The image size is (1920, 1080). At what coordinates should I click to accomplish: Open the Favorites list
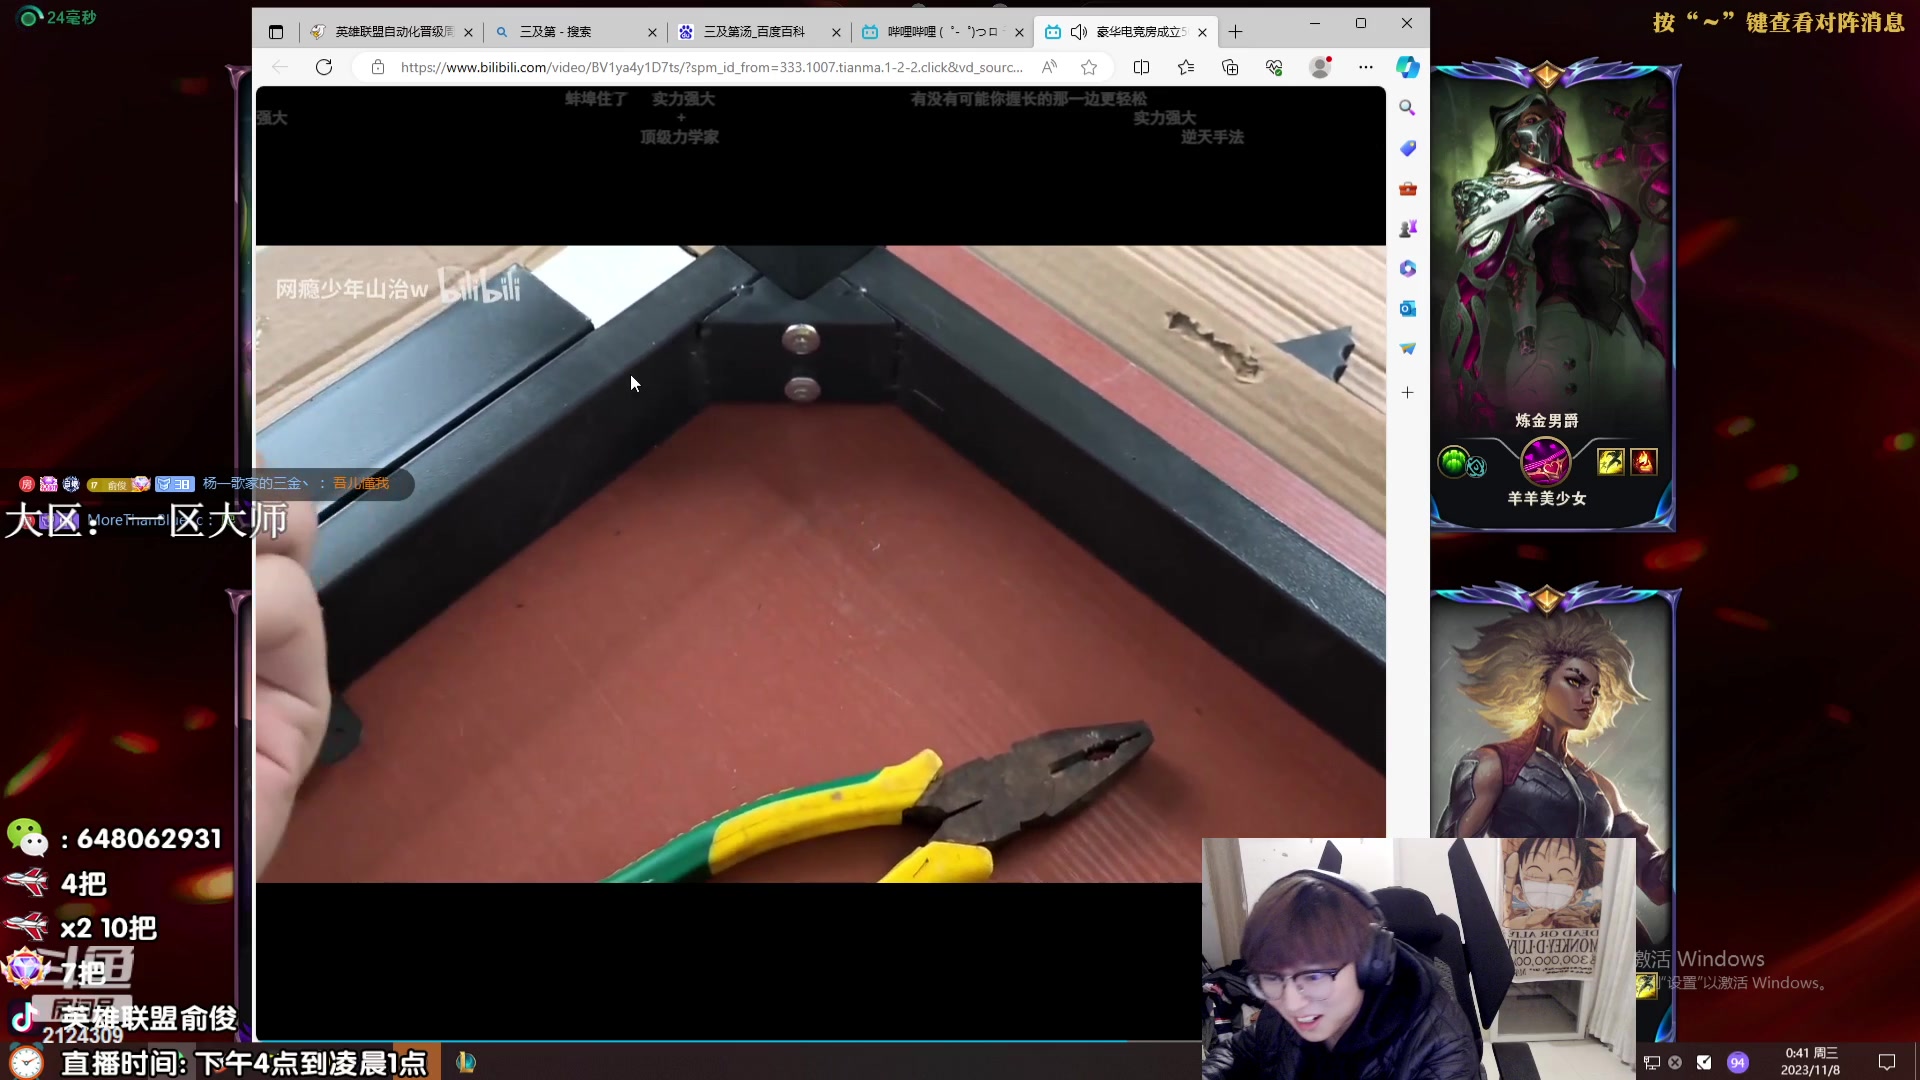pyautogui.click(x=1186, y=67)
